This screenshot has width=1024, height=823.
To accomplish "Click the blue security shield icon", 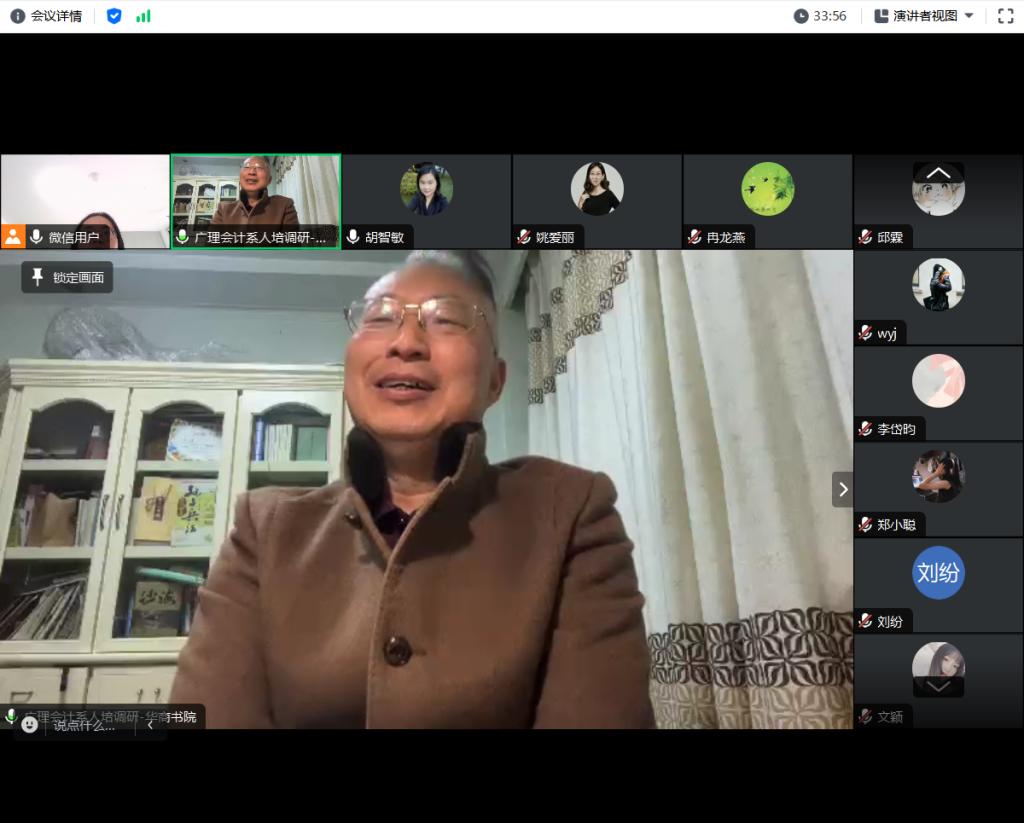I will tap(114, 16).
